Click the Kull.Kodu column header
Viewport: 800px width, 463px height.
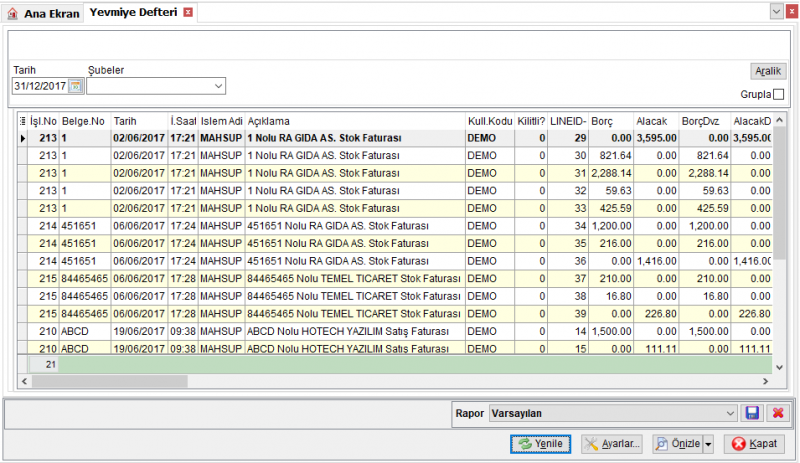(490, 121)
